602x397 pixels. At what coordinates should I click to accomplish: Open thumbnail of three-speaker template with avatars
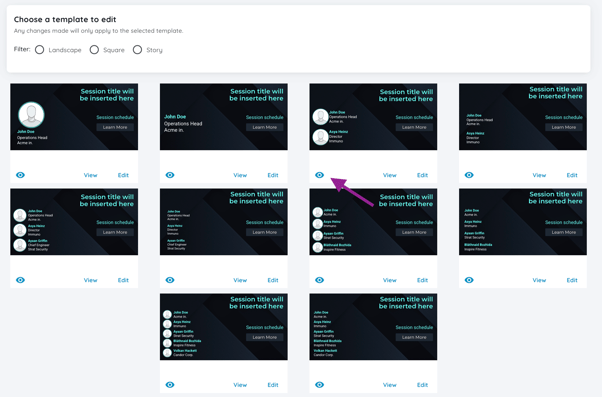click(x=74, y=222)
